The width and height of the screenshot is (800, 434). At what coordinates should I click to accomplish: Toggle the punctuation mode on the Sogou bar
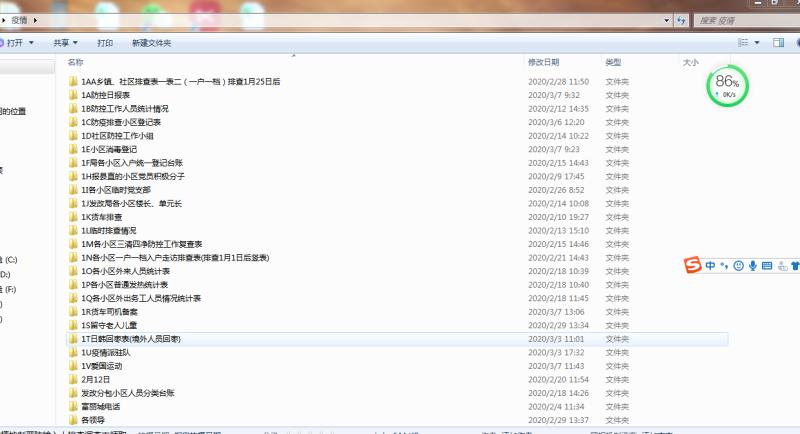tap(723, 266)
